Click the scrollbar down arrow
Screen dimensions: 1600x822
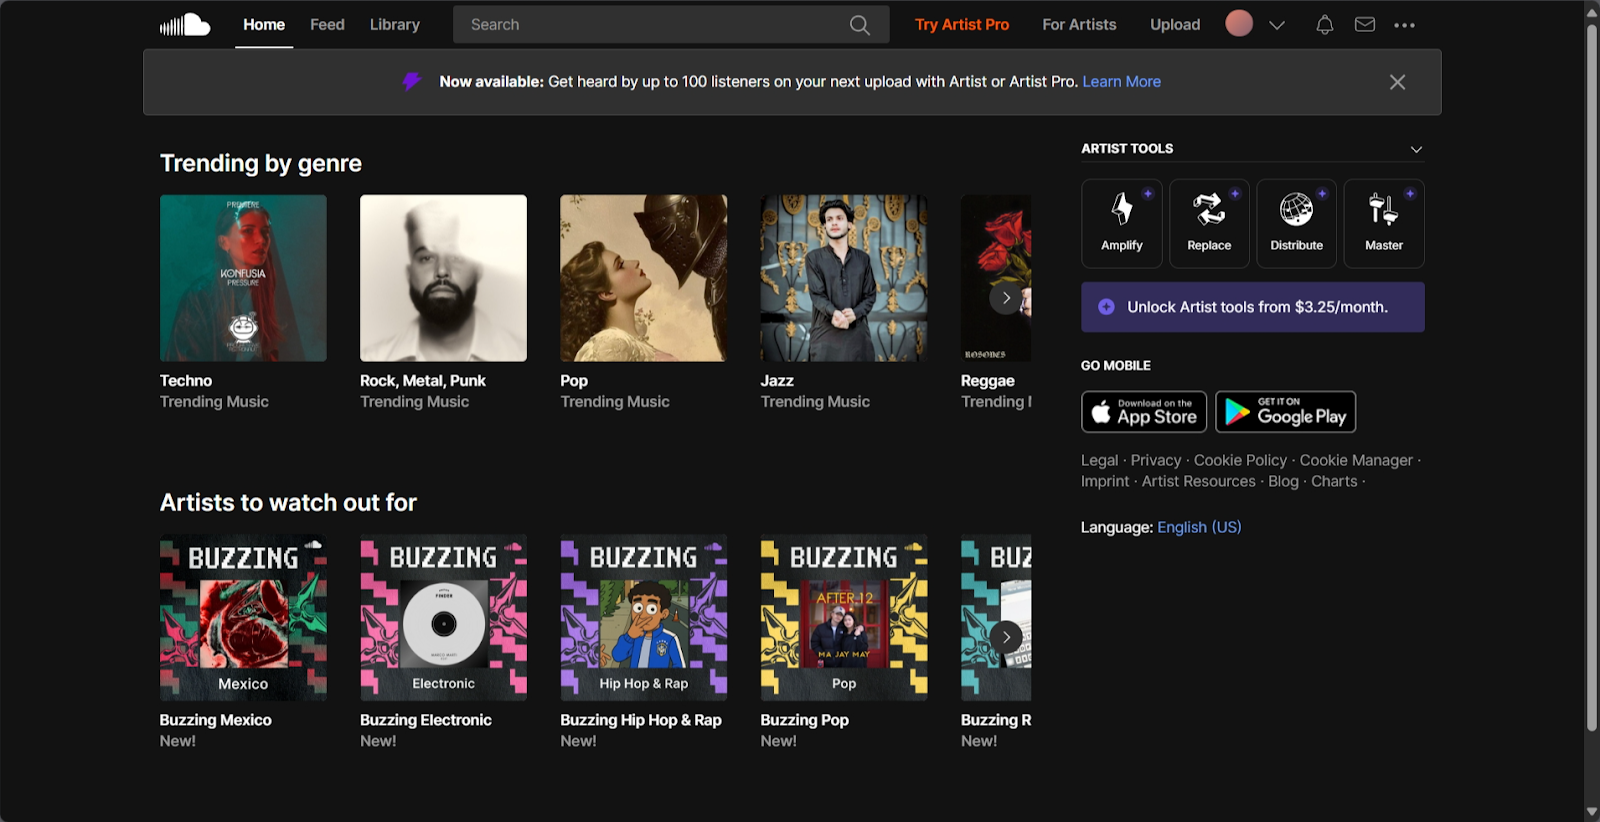pyautogui.click(x=1592, y=812)
